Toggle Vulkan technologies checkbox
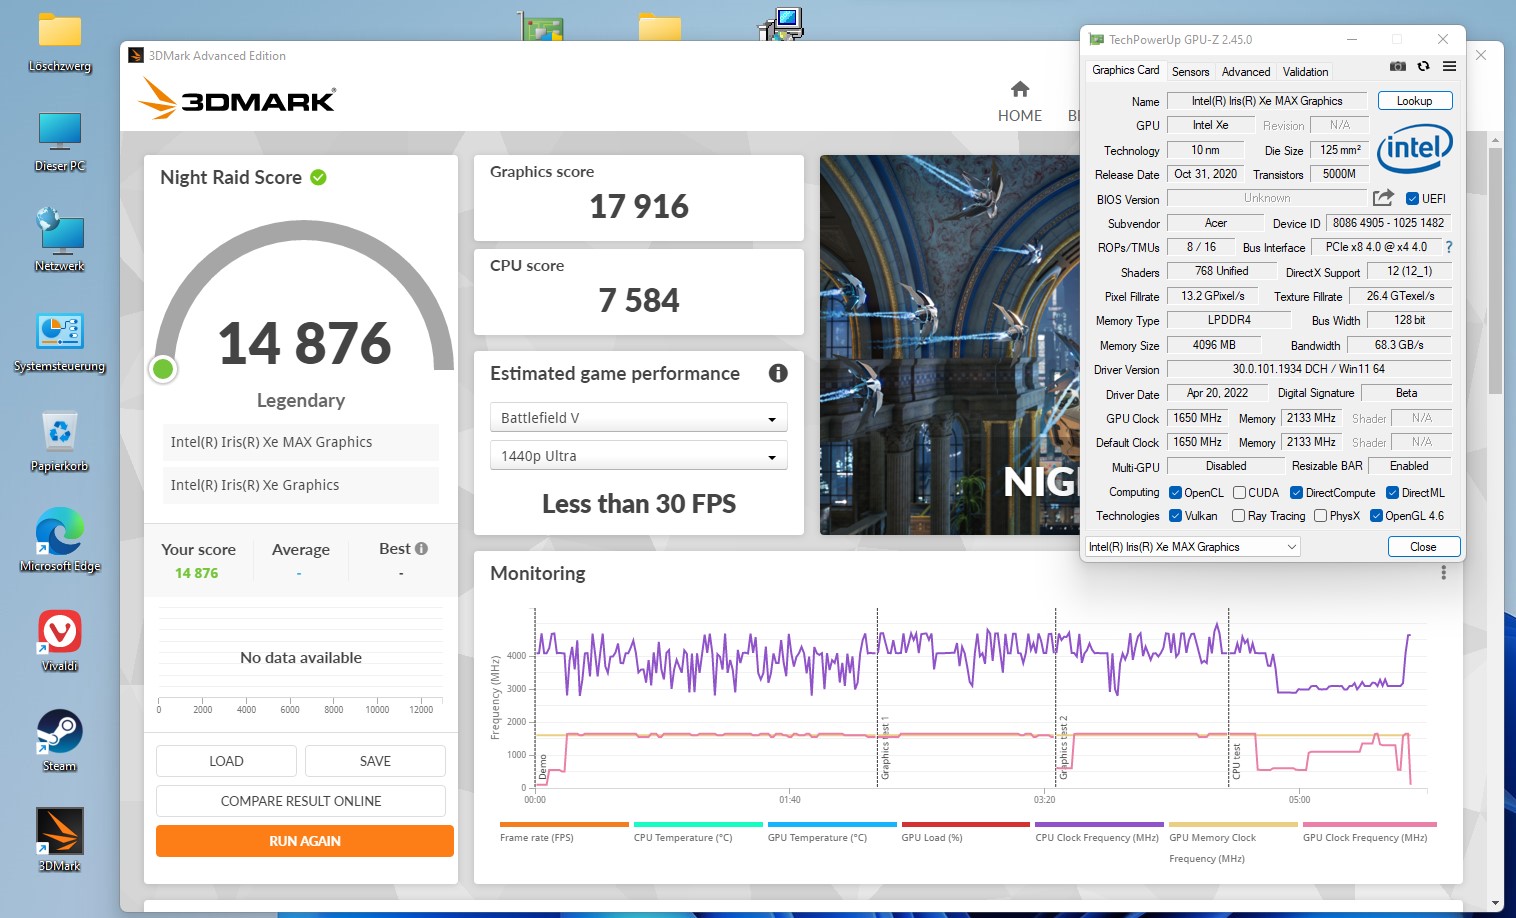Viewport: 1516px width, 918px height. (x=1175, y=516)
